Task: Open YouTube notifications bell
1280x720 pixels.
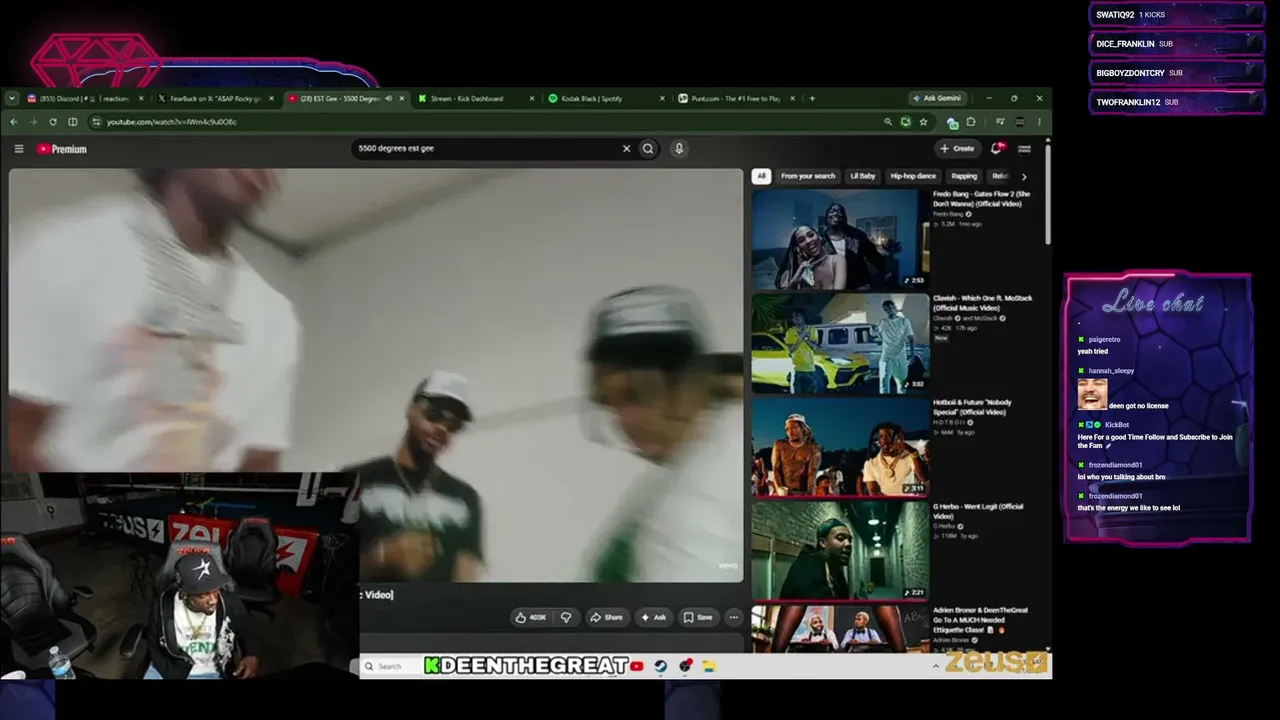Action: pos(996,148)
